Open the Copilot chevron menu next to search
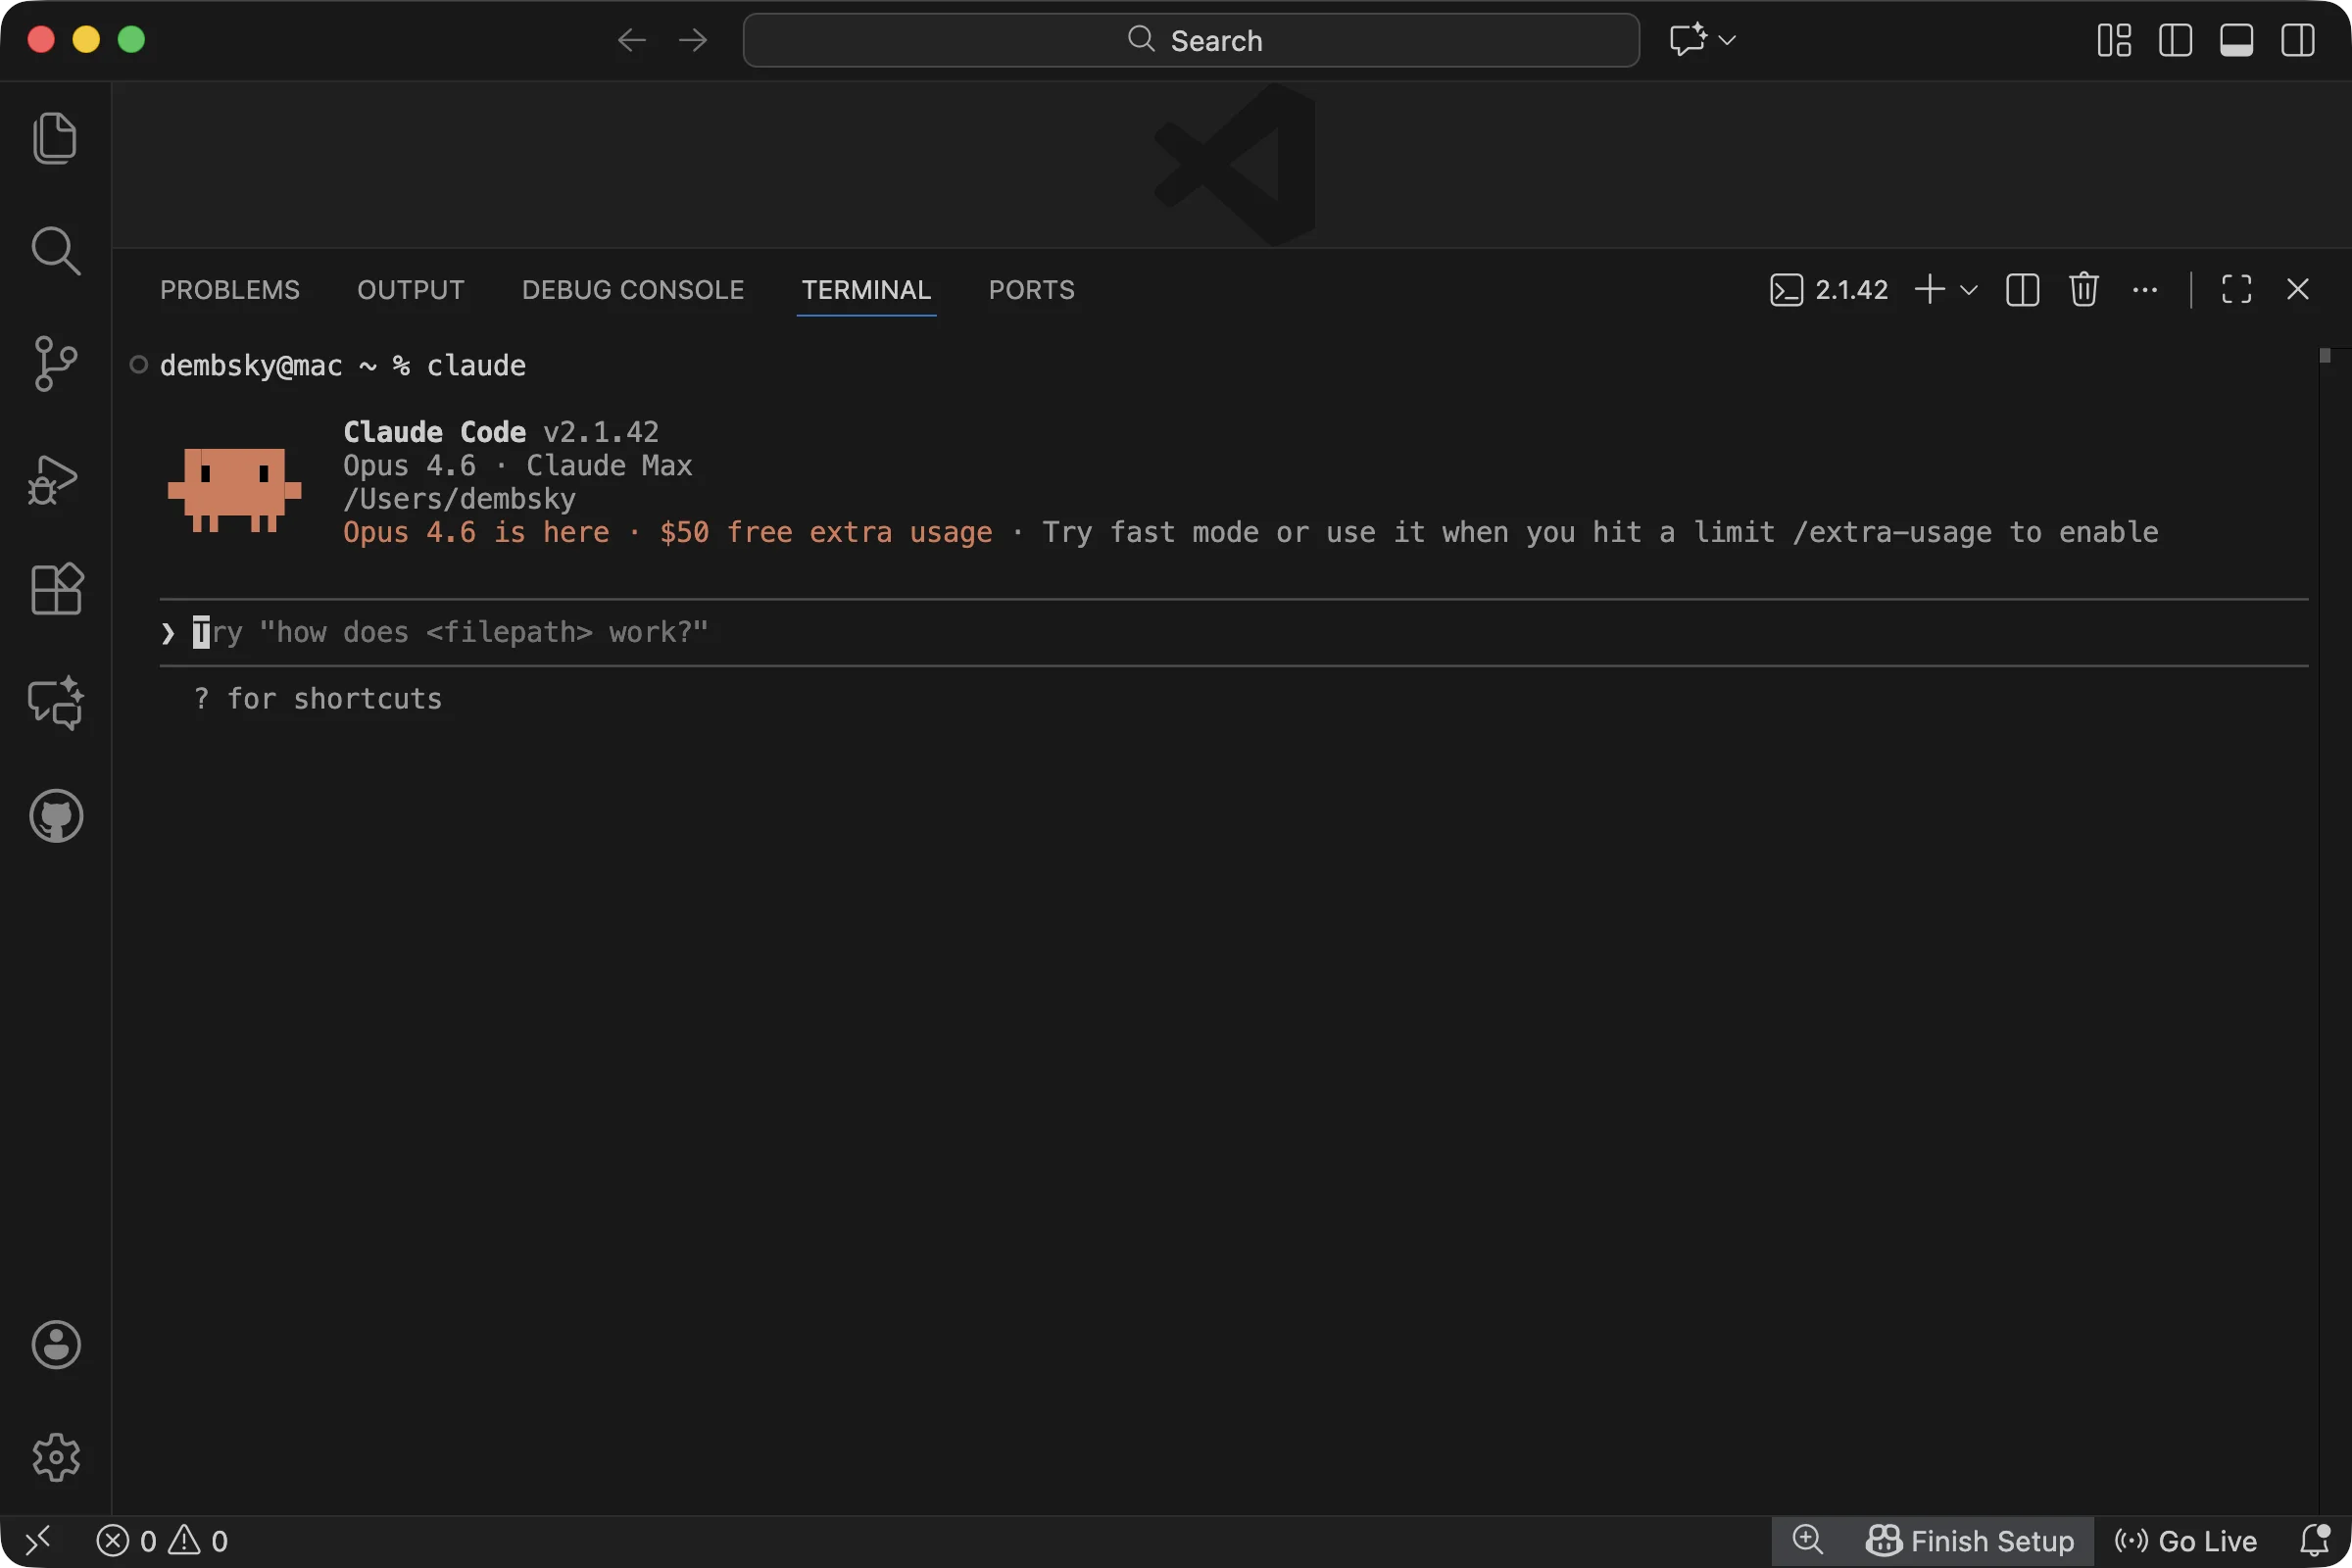The height and width of the screenshot is (1568, 2352). (x=1727, y=40)
